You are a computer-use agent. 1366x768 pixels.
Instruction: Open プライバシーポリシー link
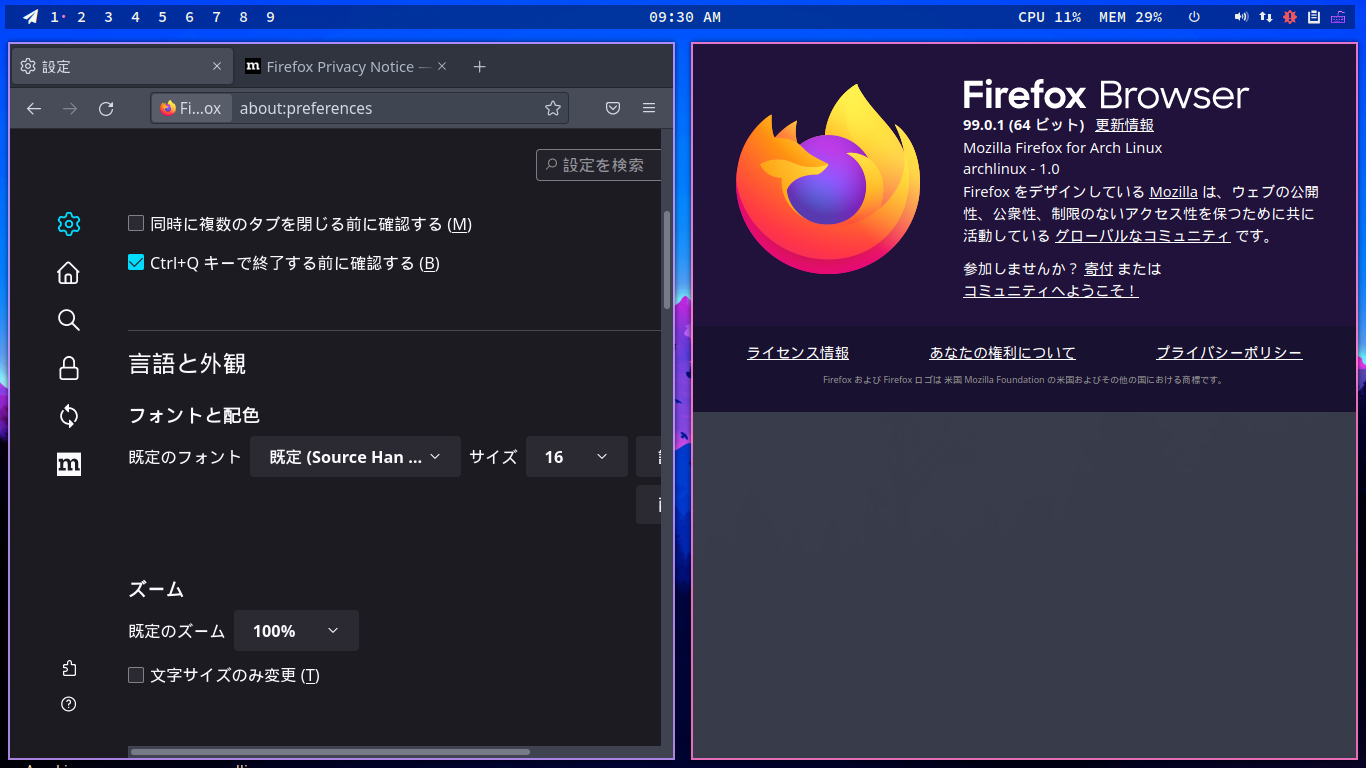[x=1229, y=353]
